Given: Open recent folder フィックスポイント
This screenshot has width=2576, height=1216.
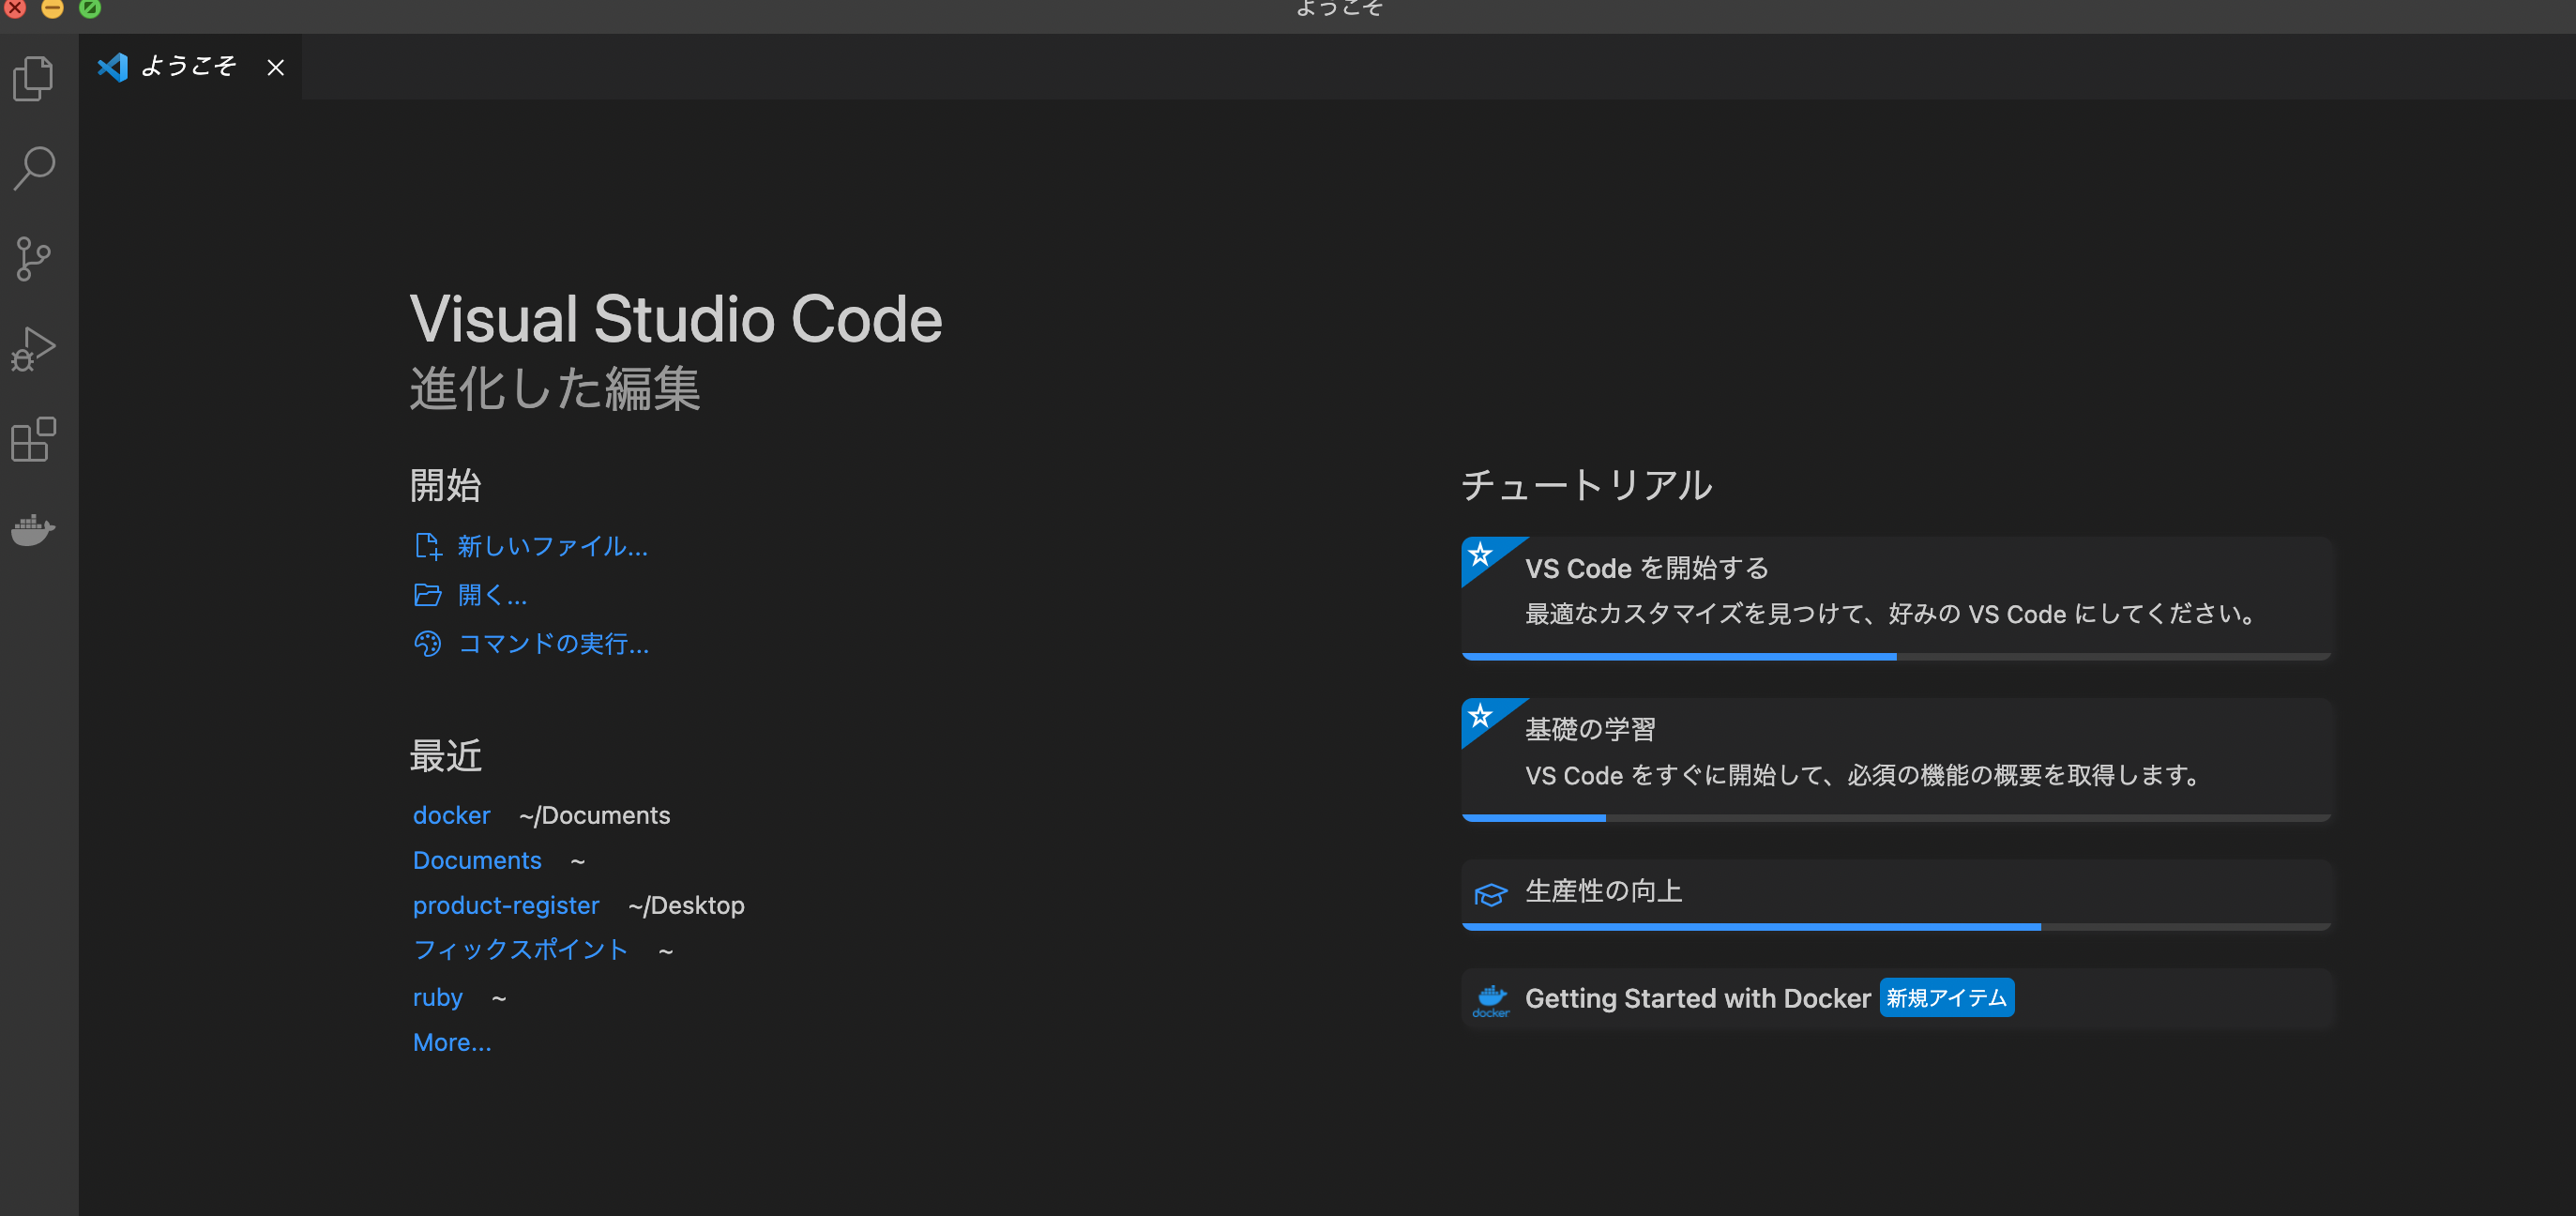Looking at the screenshot, I should tap(521, 950).
